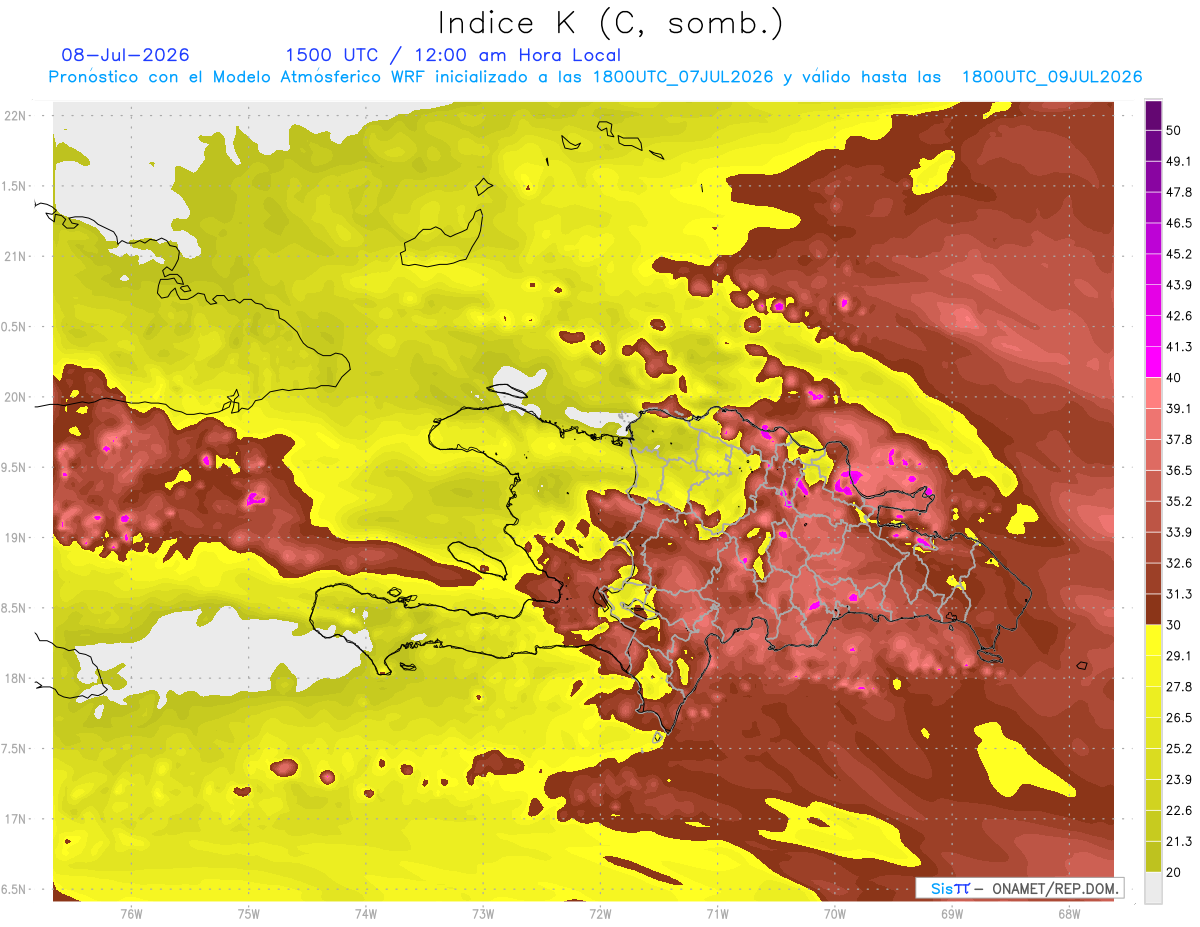Pick the dark purple swatch above the 50 label
This screenshot has height=927, width=1200.
tap(1153, 115)
